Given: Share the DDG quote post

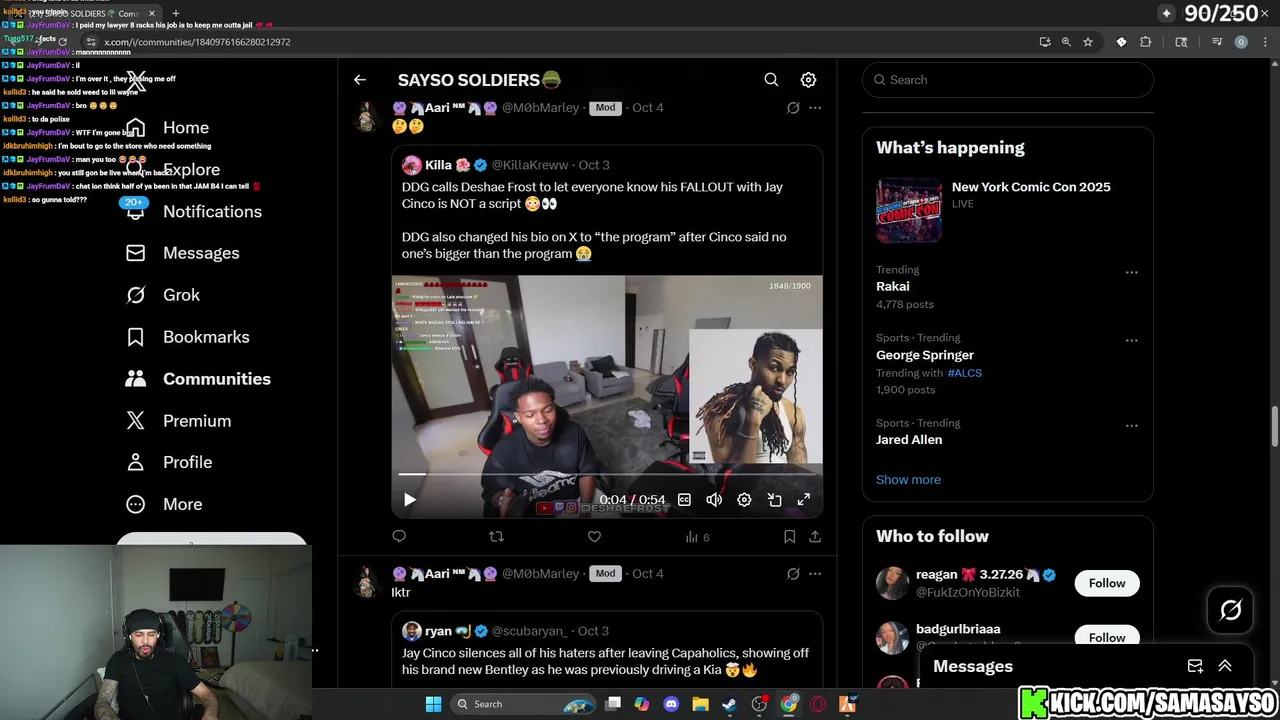Looking at the screenshot, I should click(815, 537).
